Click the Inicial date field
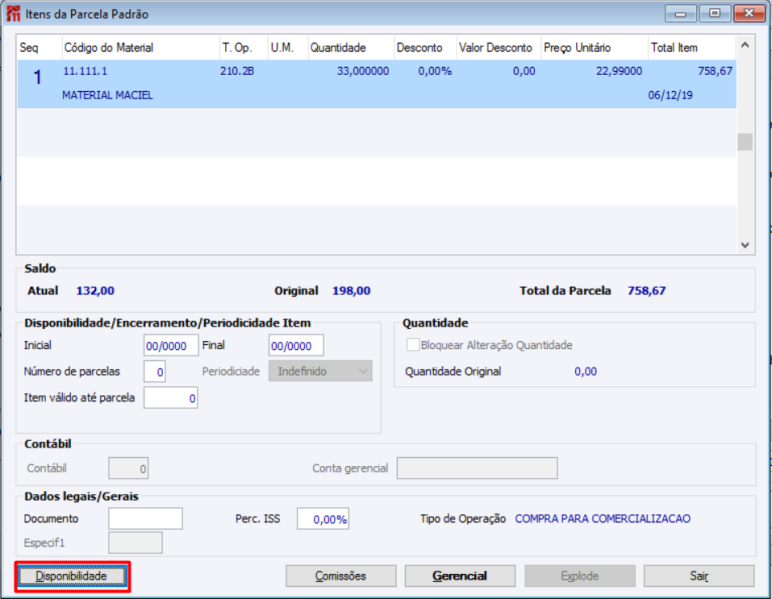Image resolution: width=772 pixels, height=599 pixels. click(x=171, y=346)
